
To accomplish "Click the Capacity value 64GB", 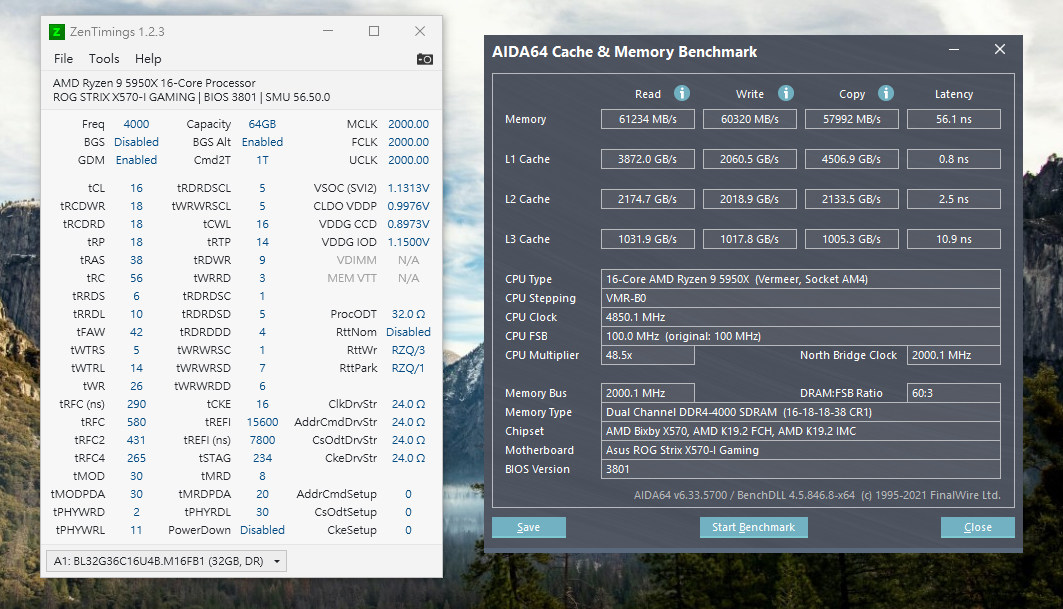I will coord(262,124).
